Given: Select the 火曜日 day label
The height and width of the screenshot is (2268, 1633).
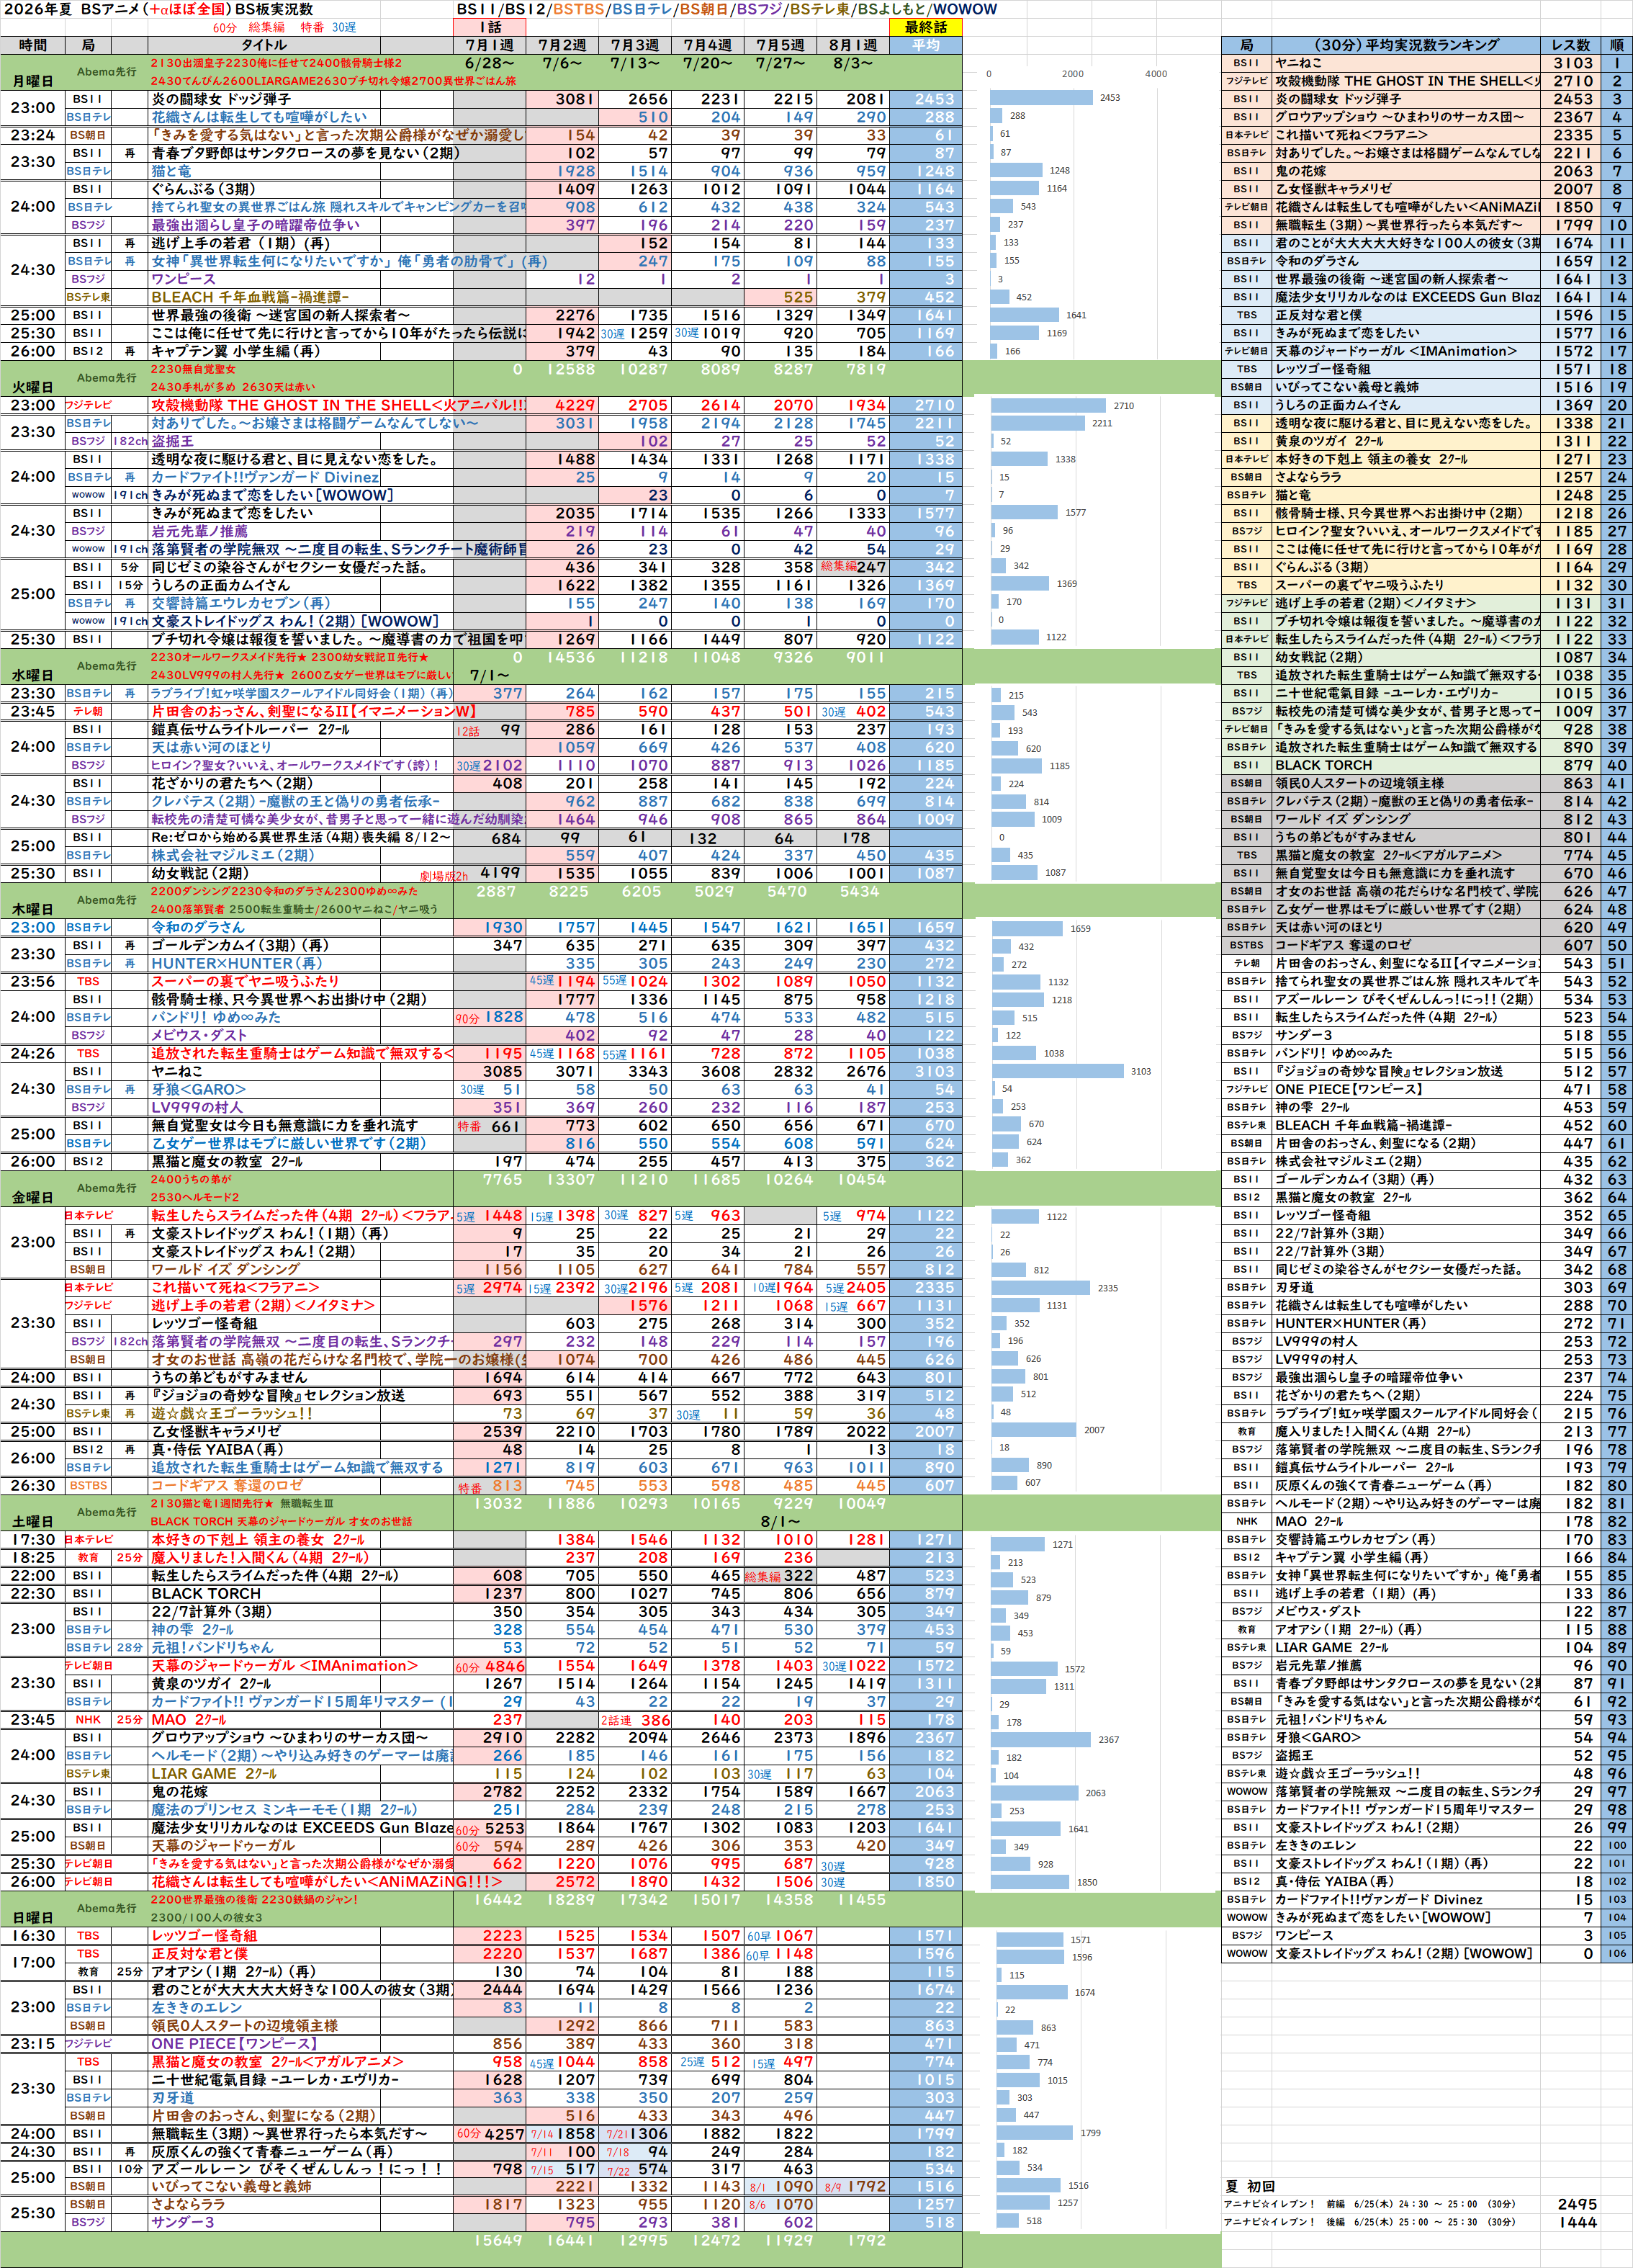Looking at the screenshot, I should coord(33,387).
